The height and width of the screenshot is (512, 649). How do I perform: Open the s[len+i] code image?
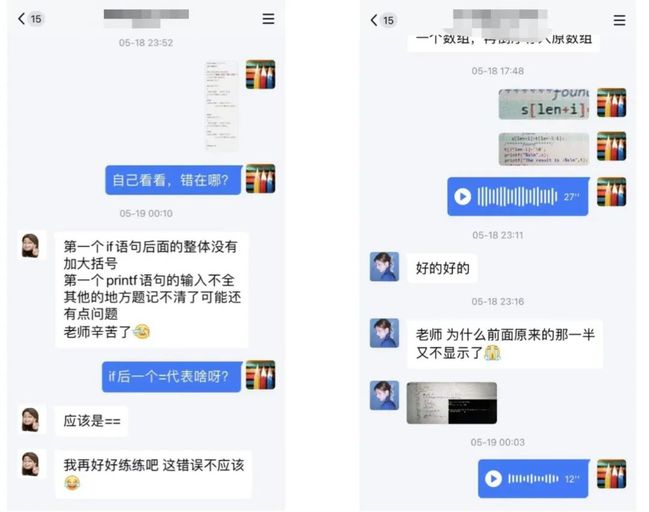[x=544, y=103]
